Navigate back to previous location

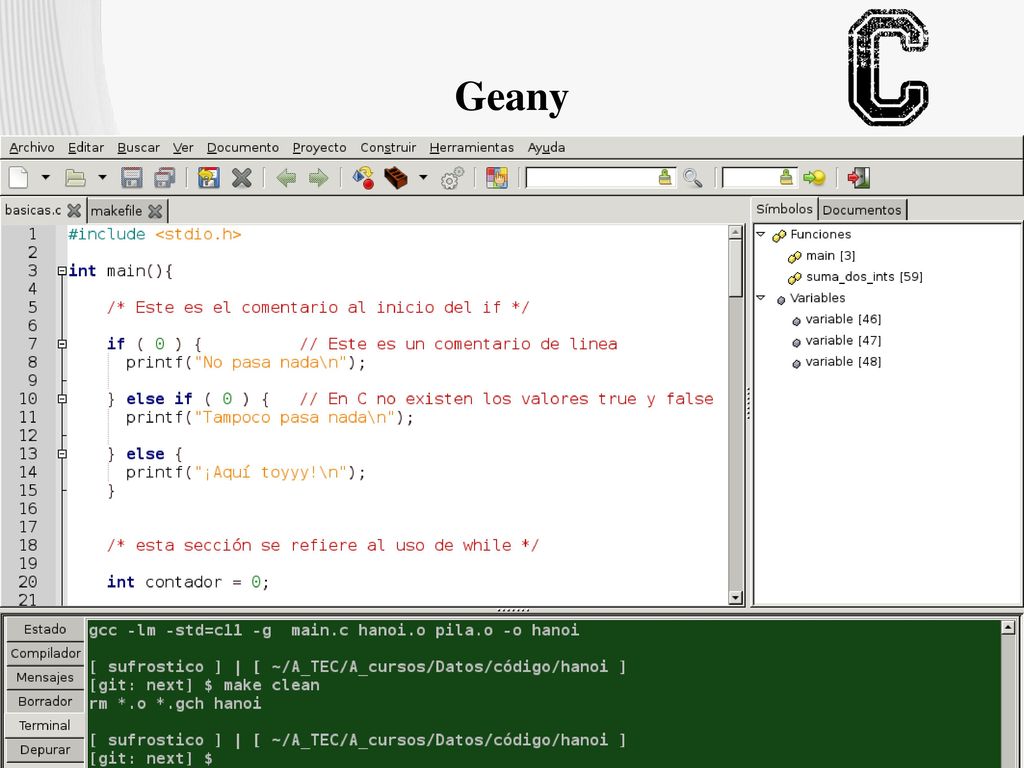(286, 177)
